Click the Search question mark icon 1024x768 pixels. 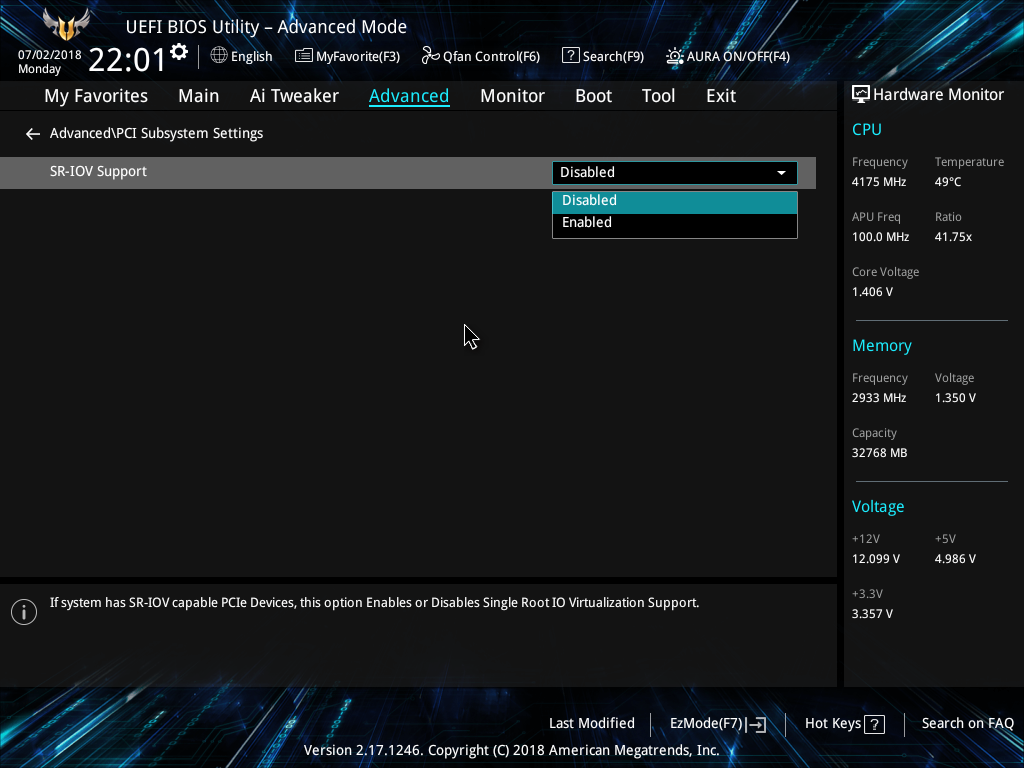(x=570, y=56)
